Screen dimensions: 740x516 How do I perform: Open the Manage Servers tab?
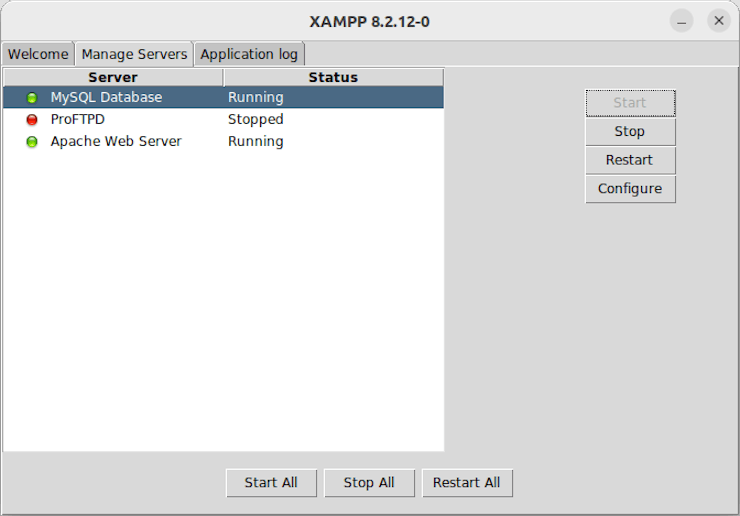click(134, 54)
